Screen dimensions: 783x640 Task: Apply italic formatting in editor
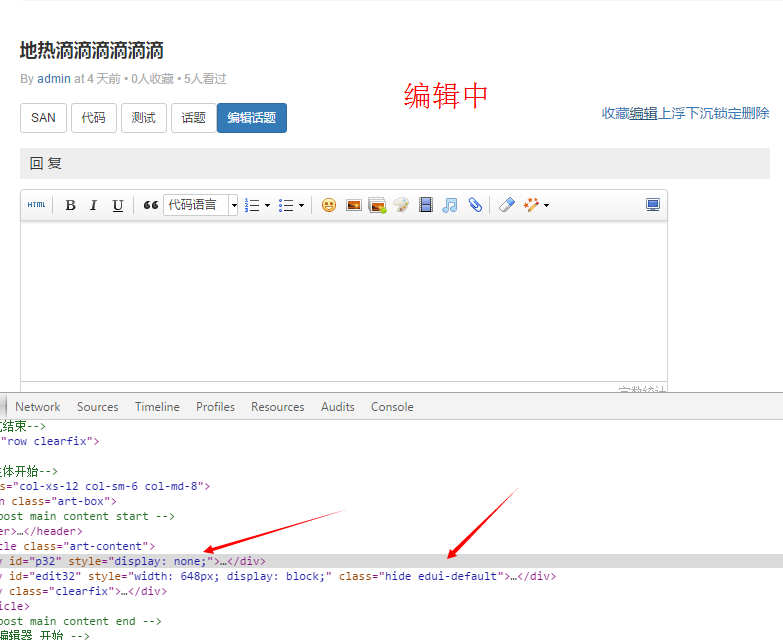point(93,205)
